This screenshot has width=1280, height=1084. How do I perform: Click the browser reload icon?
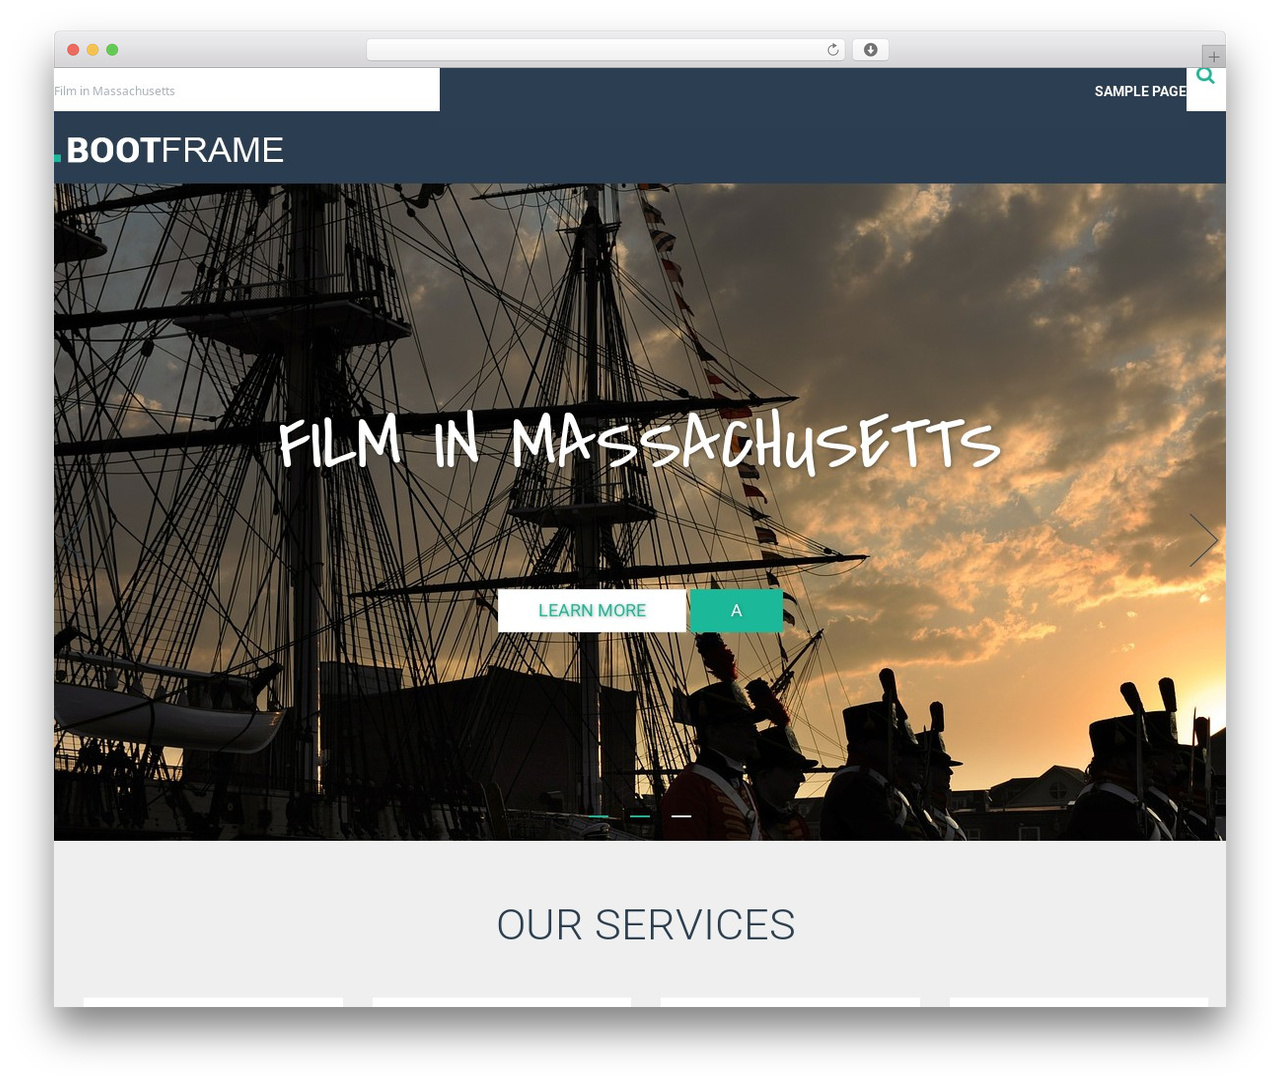pyautogui.click(x=833, y=50)
